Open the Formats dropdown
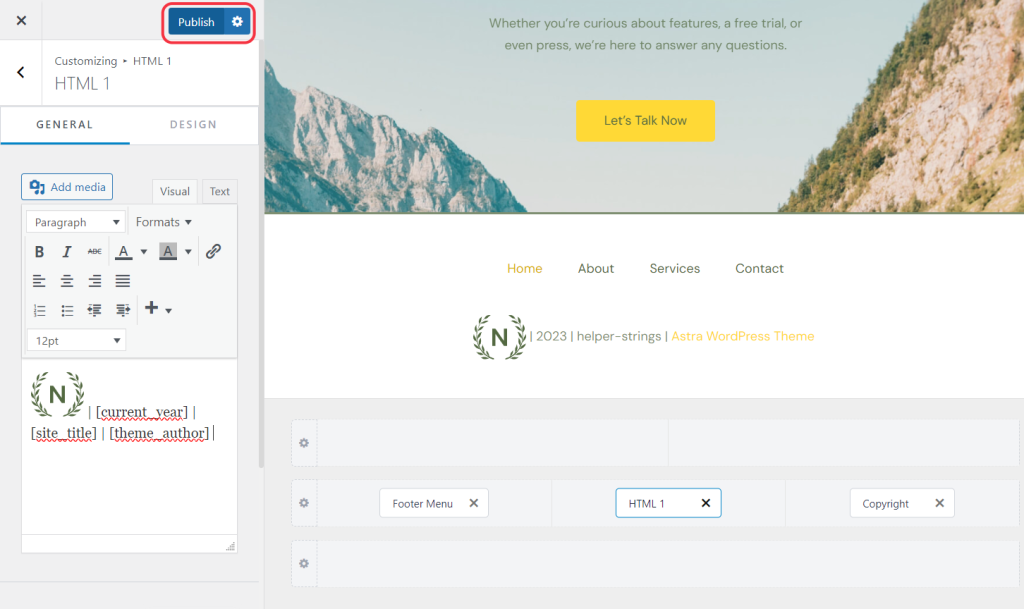Viewport: 1024px width, 609px height. click(163, 222)
